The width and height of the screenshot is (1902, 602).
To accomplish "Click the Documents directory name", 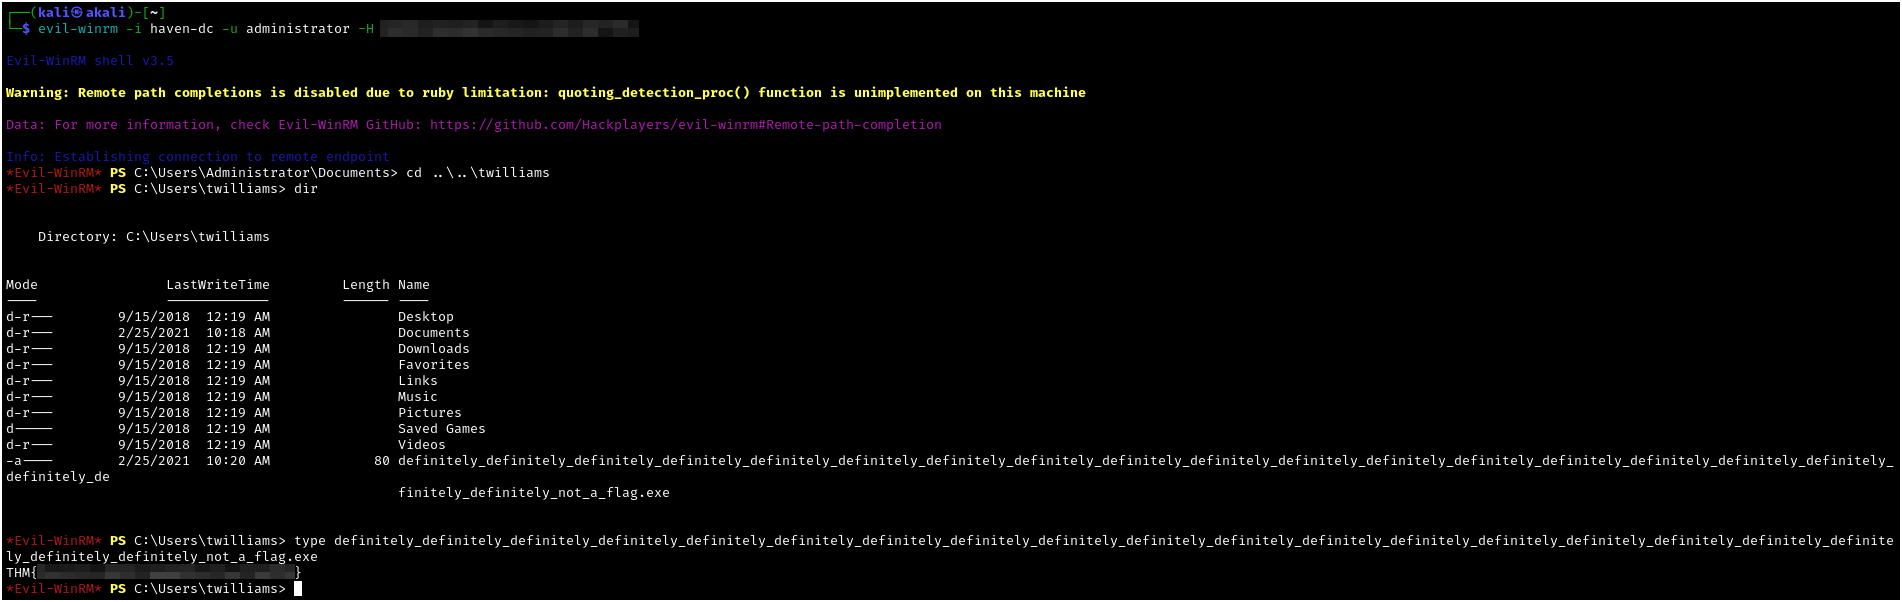I will pos(433,333).
